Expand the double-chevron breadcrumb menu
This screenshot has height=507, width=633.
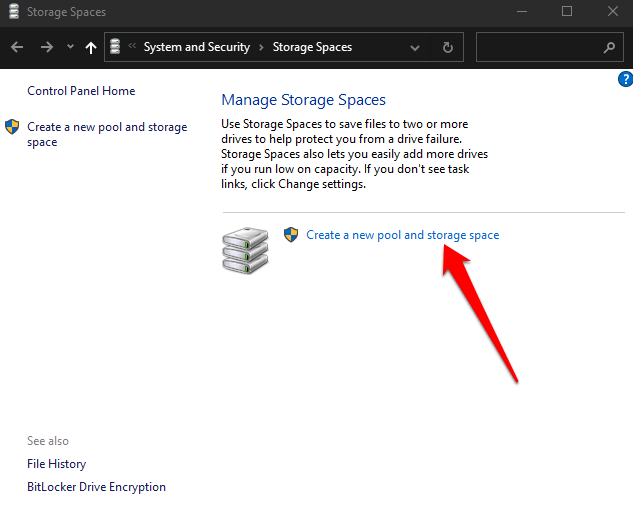[132, 47]
